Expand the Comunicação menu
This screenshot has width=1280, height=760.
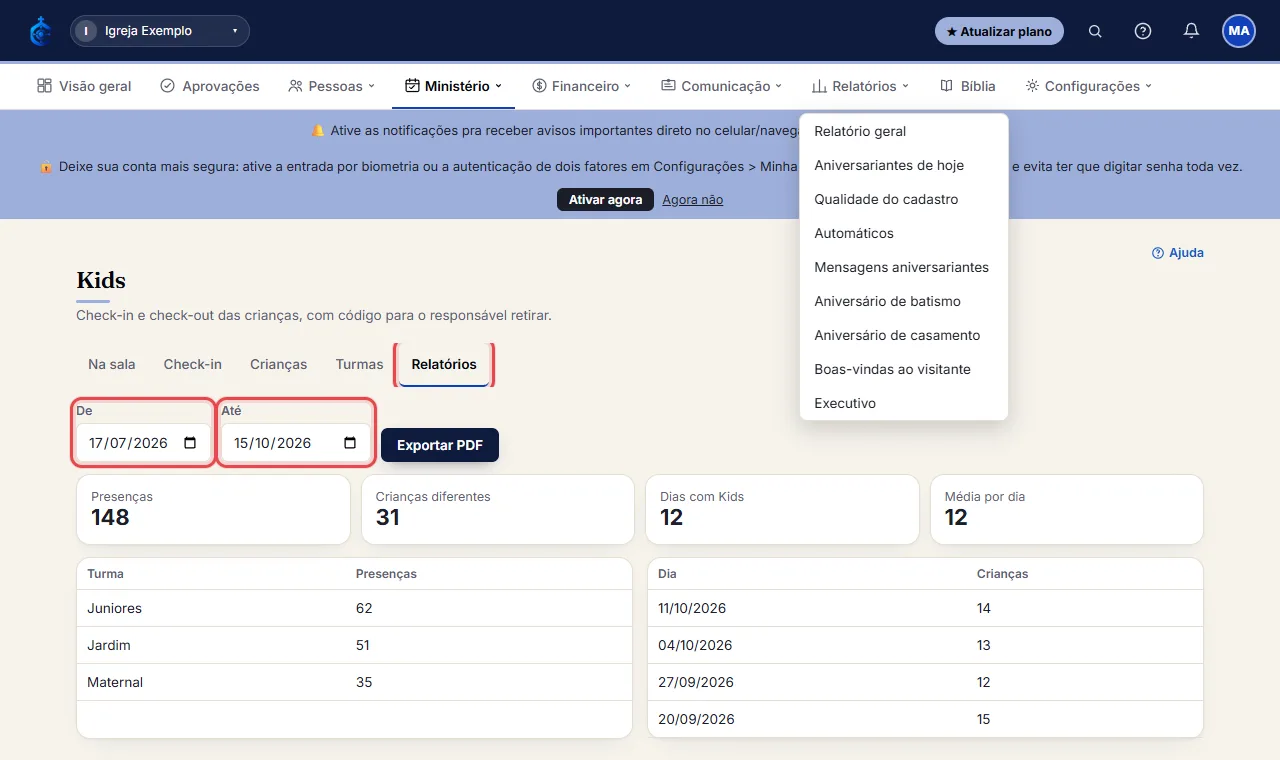click(721, 86)
